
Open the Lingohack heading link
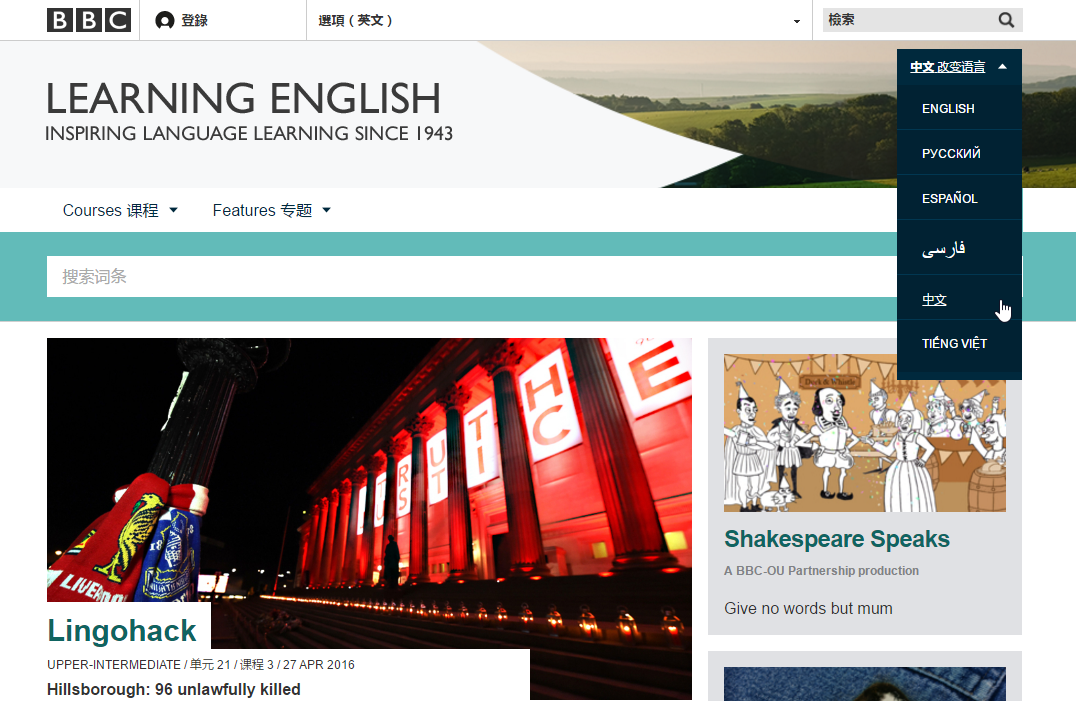click(x=121, y=630)
